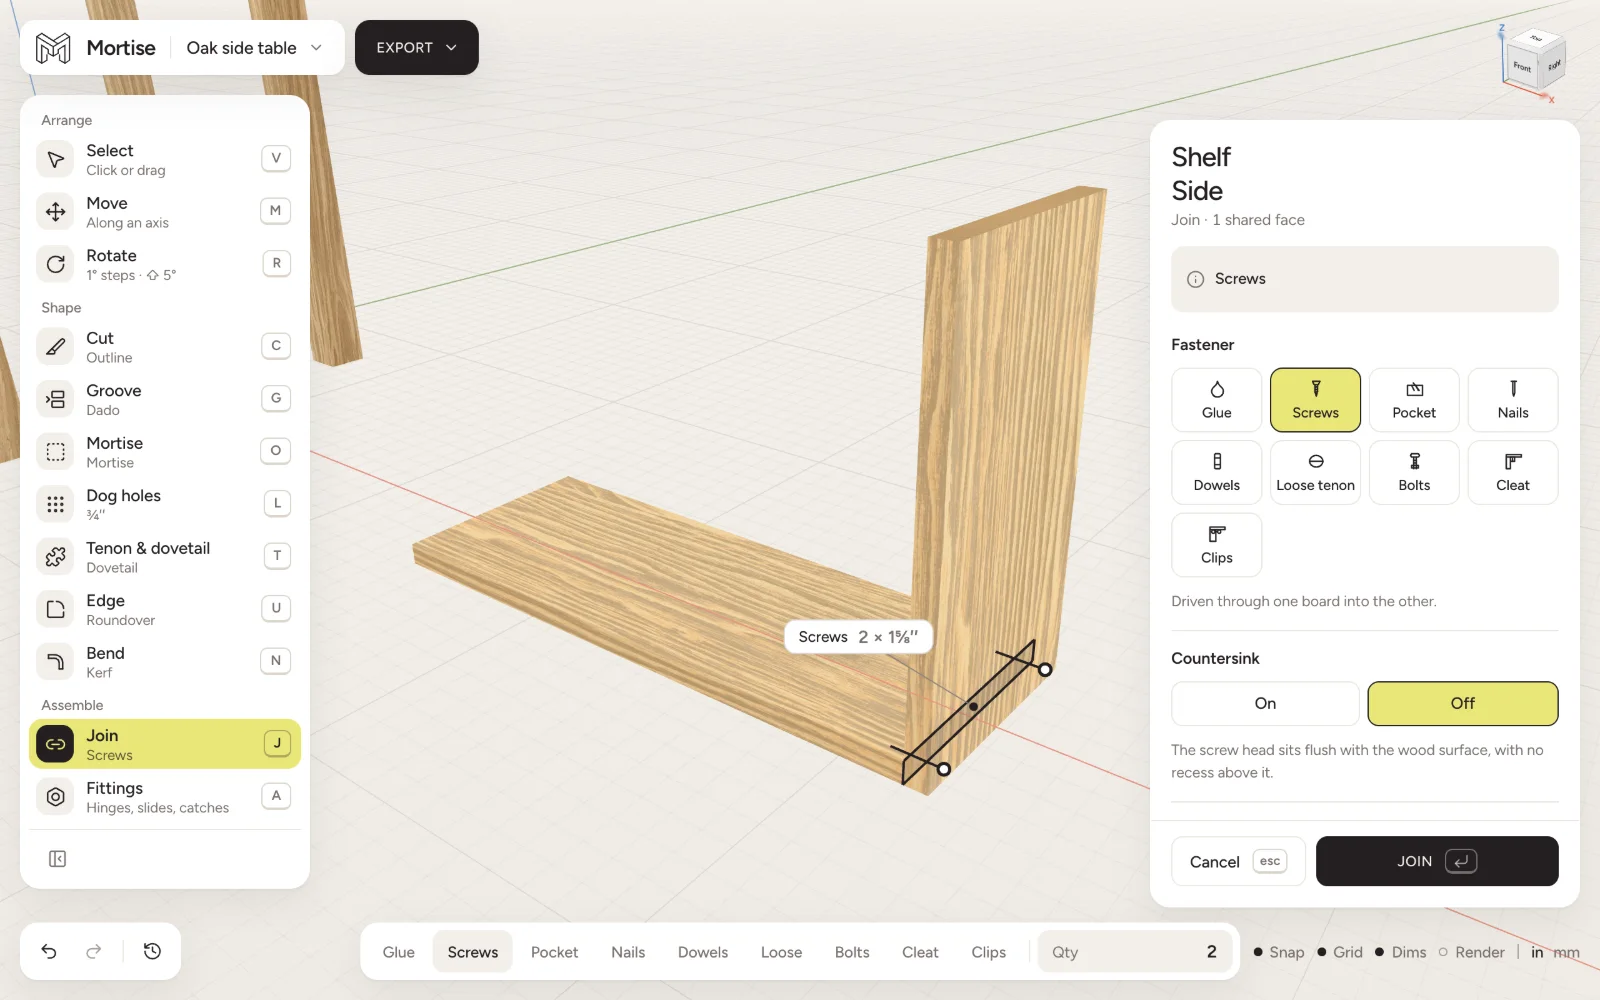Set Countersink to Off

pyautogui.click(x=1462, y=703)
